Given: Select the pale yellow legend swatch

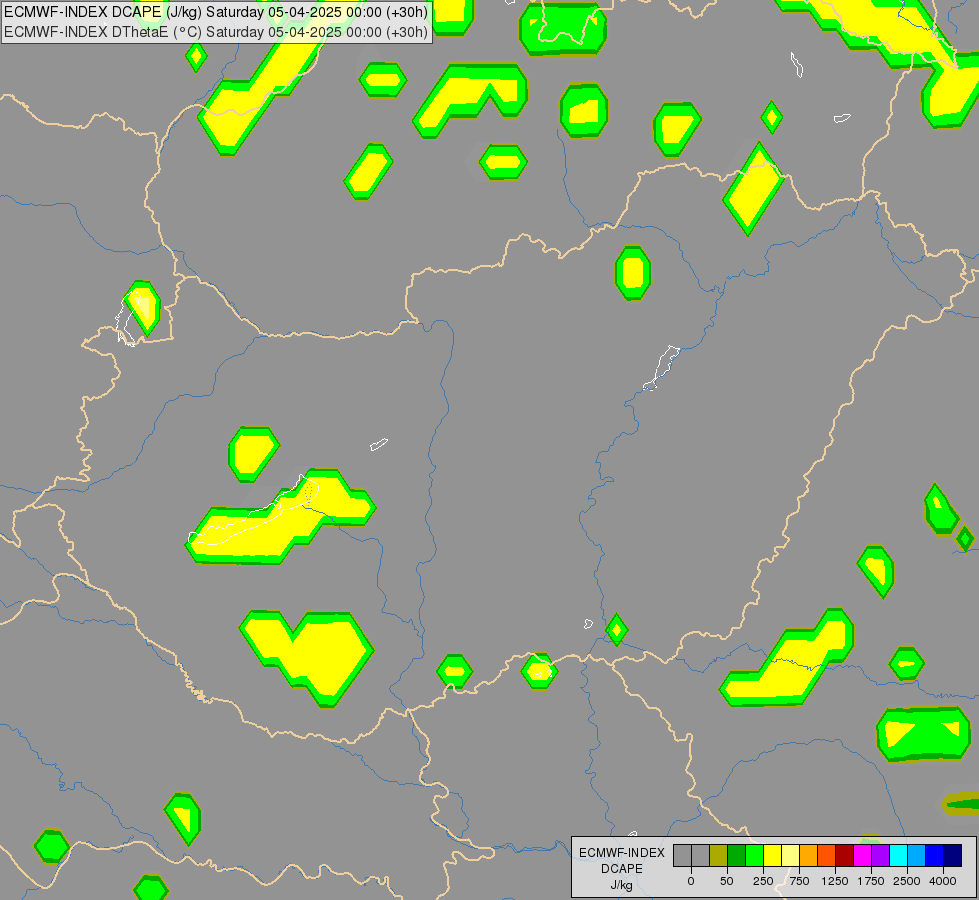Looking at the screenshot, I should point(790,855).
